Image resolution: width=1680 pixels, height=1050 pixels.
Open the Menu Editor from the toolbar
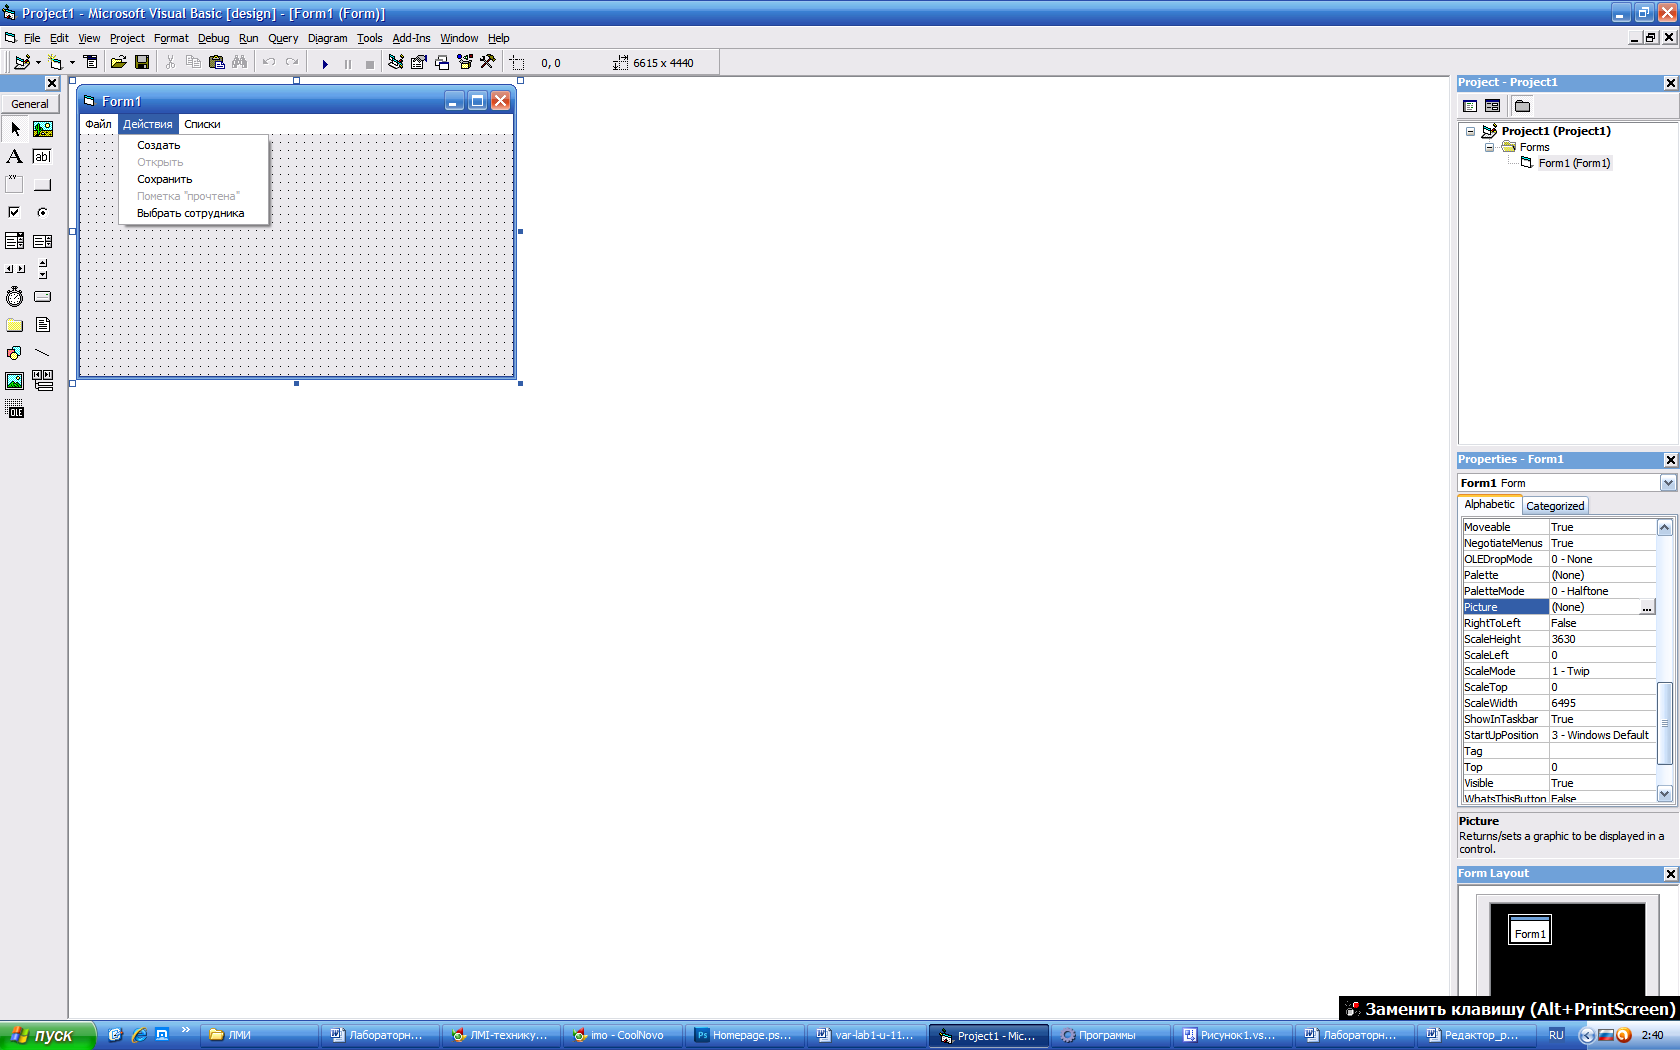91,62
